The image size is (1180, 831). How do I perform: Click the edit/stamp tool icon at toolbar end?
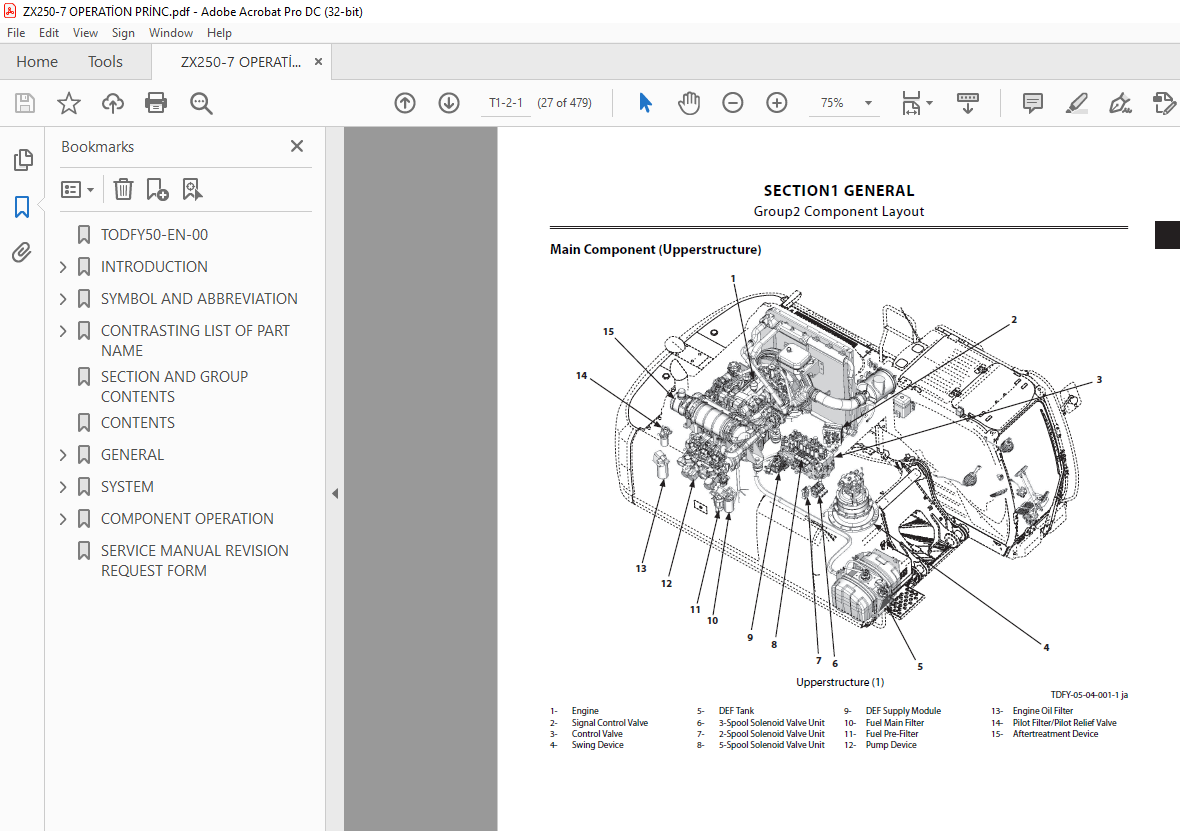coord(1163,103)
